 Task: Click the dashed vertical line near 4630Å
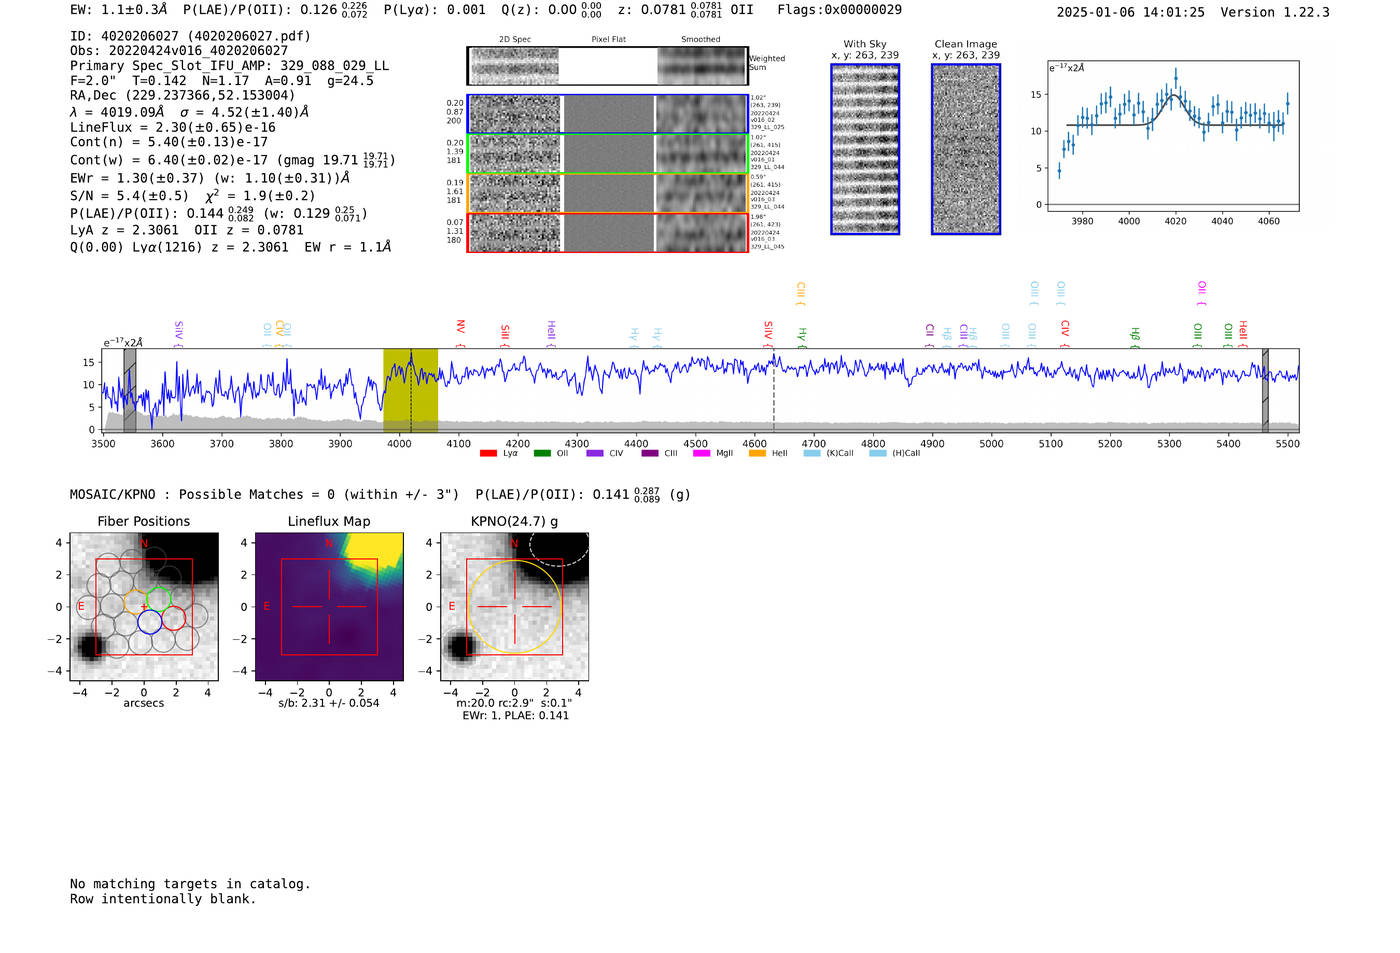(773, 390)
